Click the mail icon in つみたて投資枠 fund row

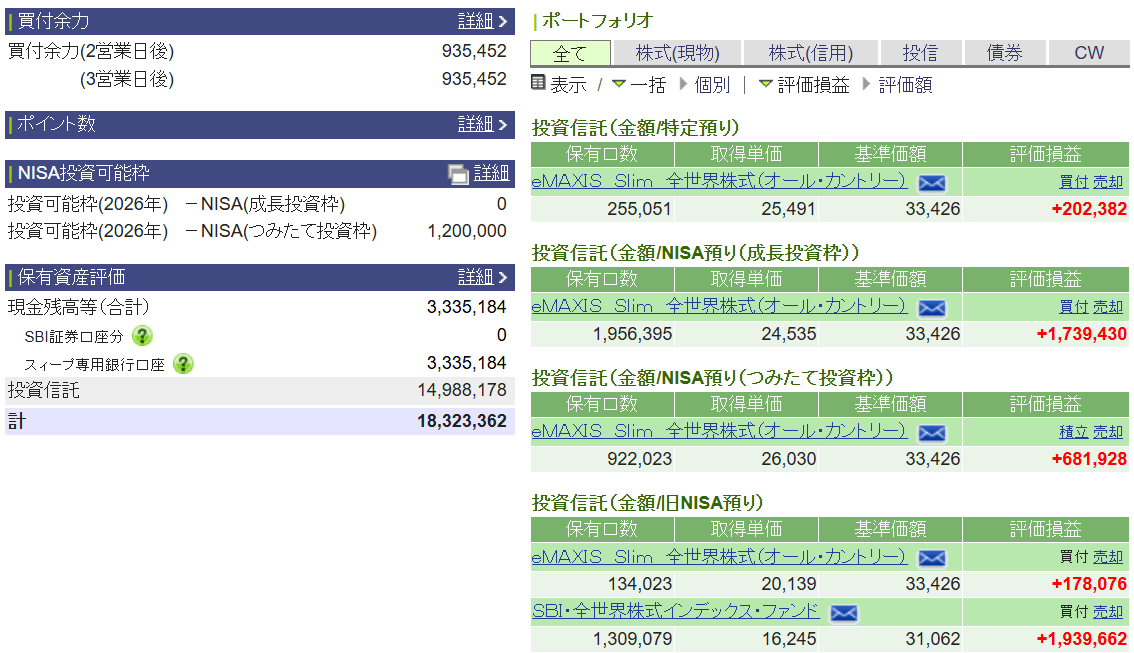pos(931,433)
